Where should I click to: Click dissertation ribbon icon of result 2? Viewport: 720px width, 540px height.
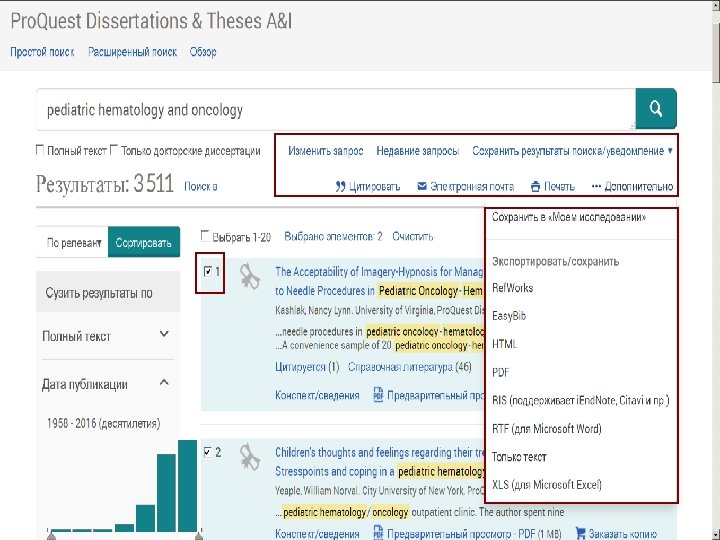coord(249,457)
